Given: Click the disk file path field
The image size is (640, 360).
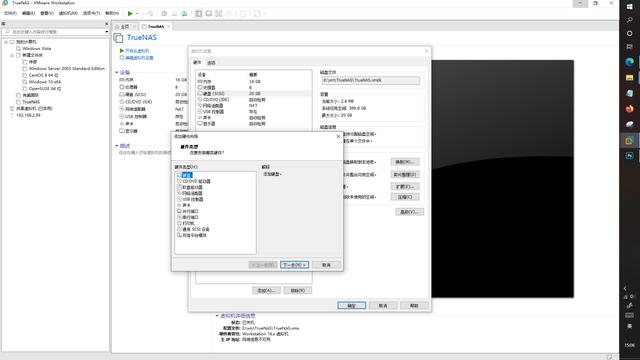Looking at the screenshot, I should click(370, 80).
